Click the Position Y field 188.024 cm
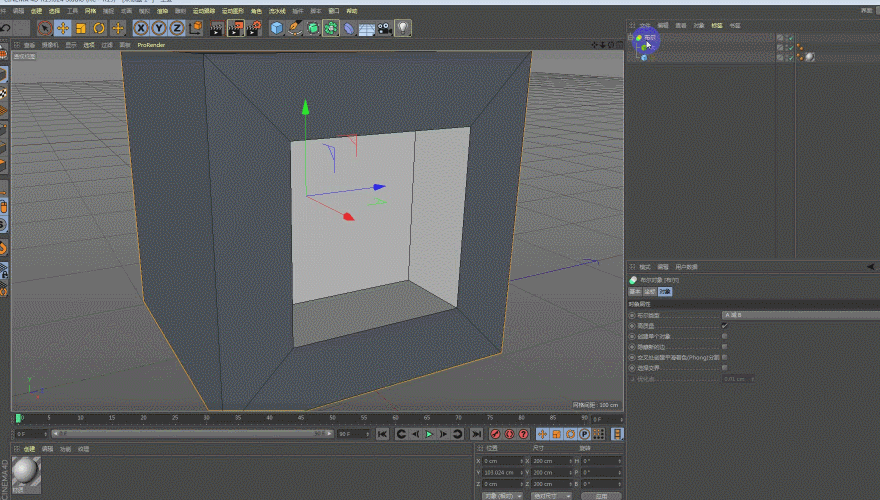 click(503, 473)
